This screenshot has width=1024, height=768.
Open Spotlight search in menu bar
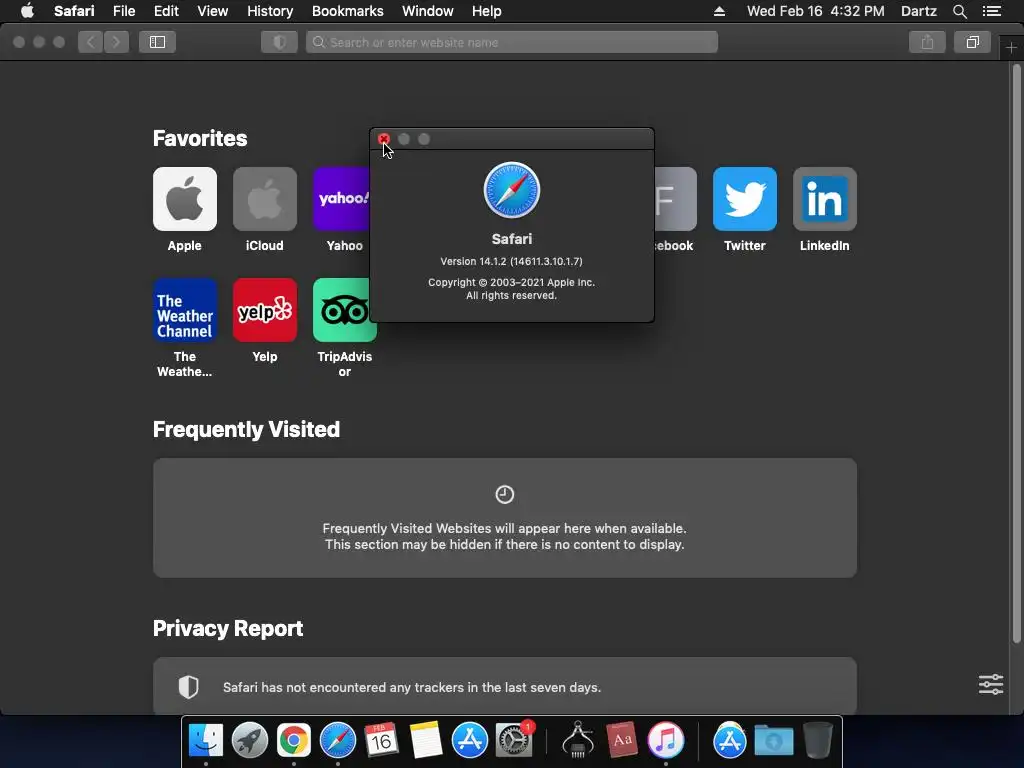click(959, 11)
